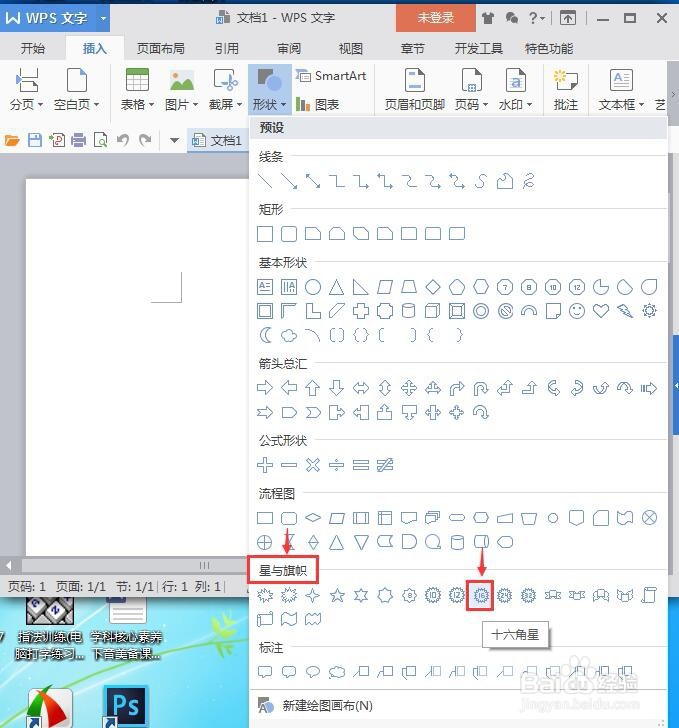
Task: Select the 32-point star shape
Action: coord(529,595)
